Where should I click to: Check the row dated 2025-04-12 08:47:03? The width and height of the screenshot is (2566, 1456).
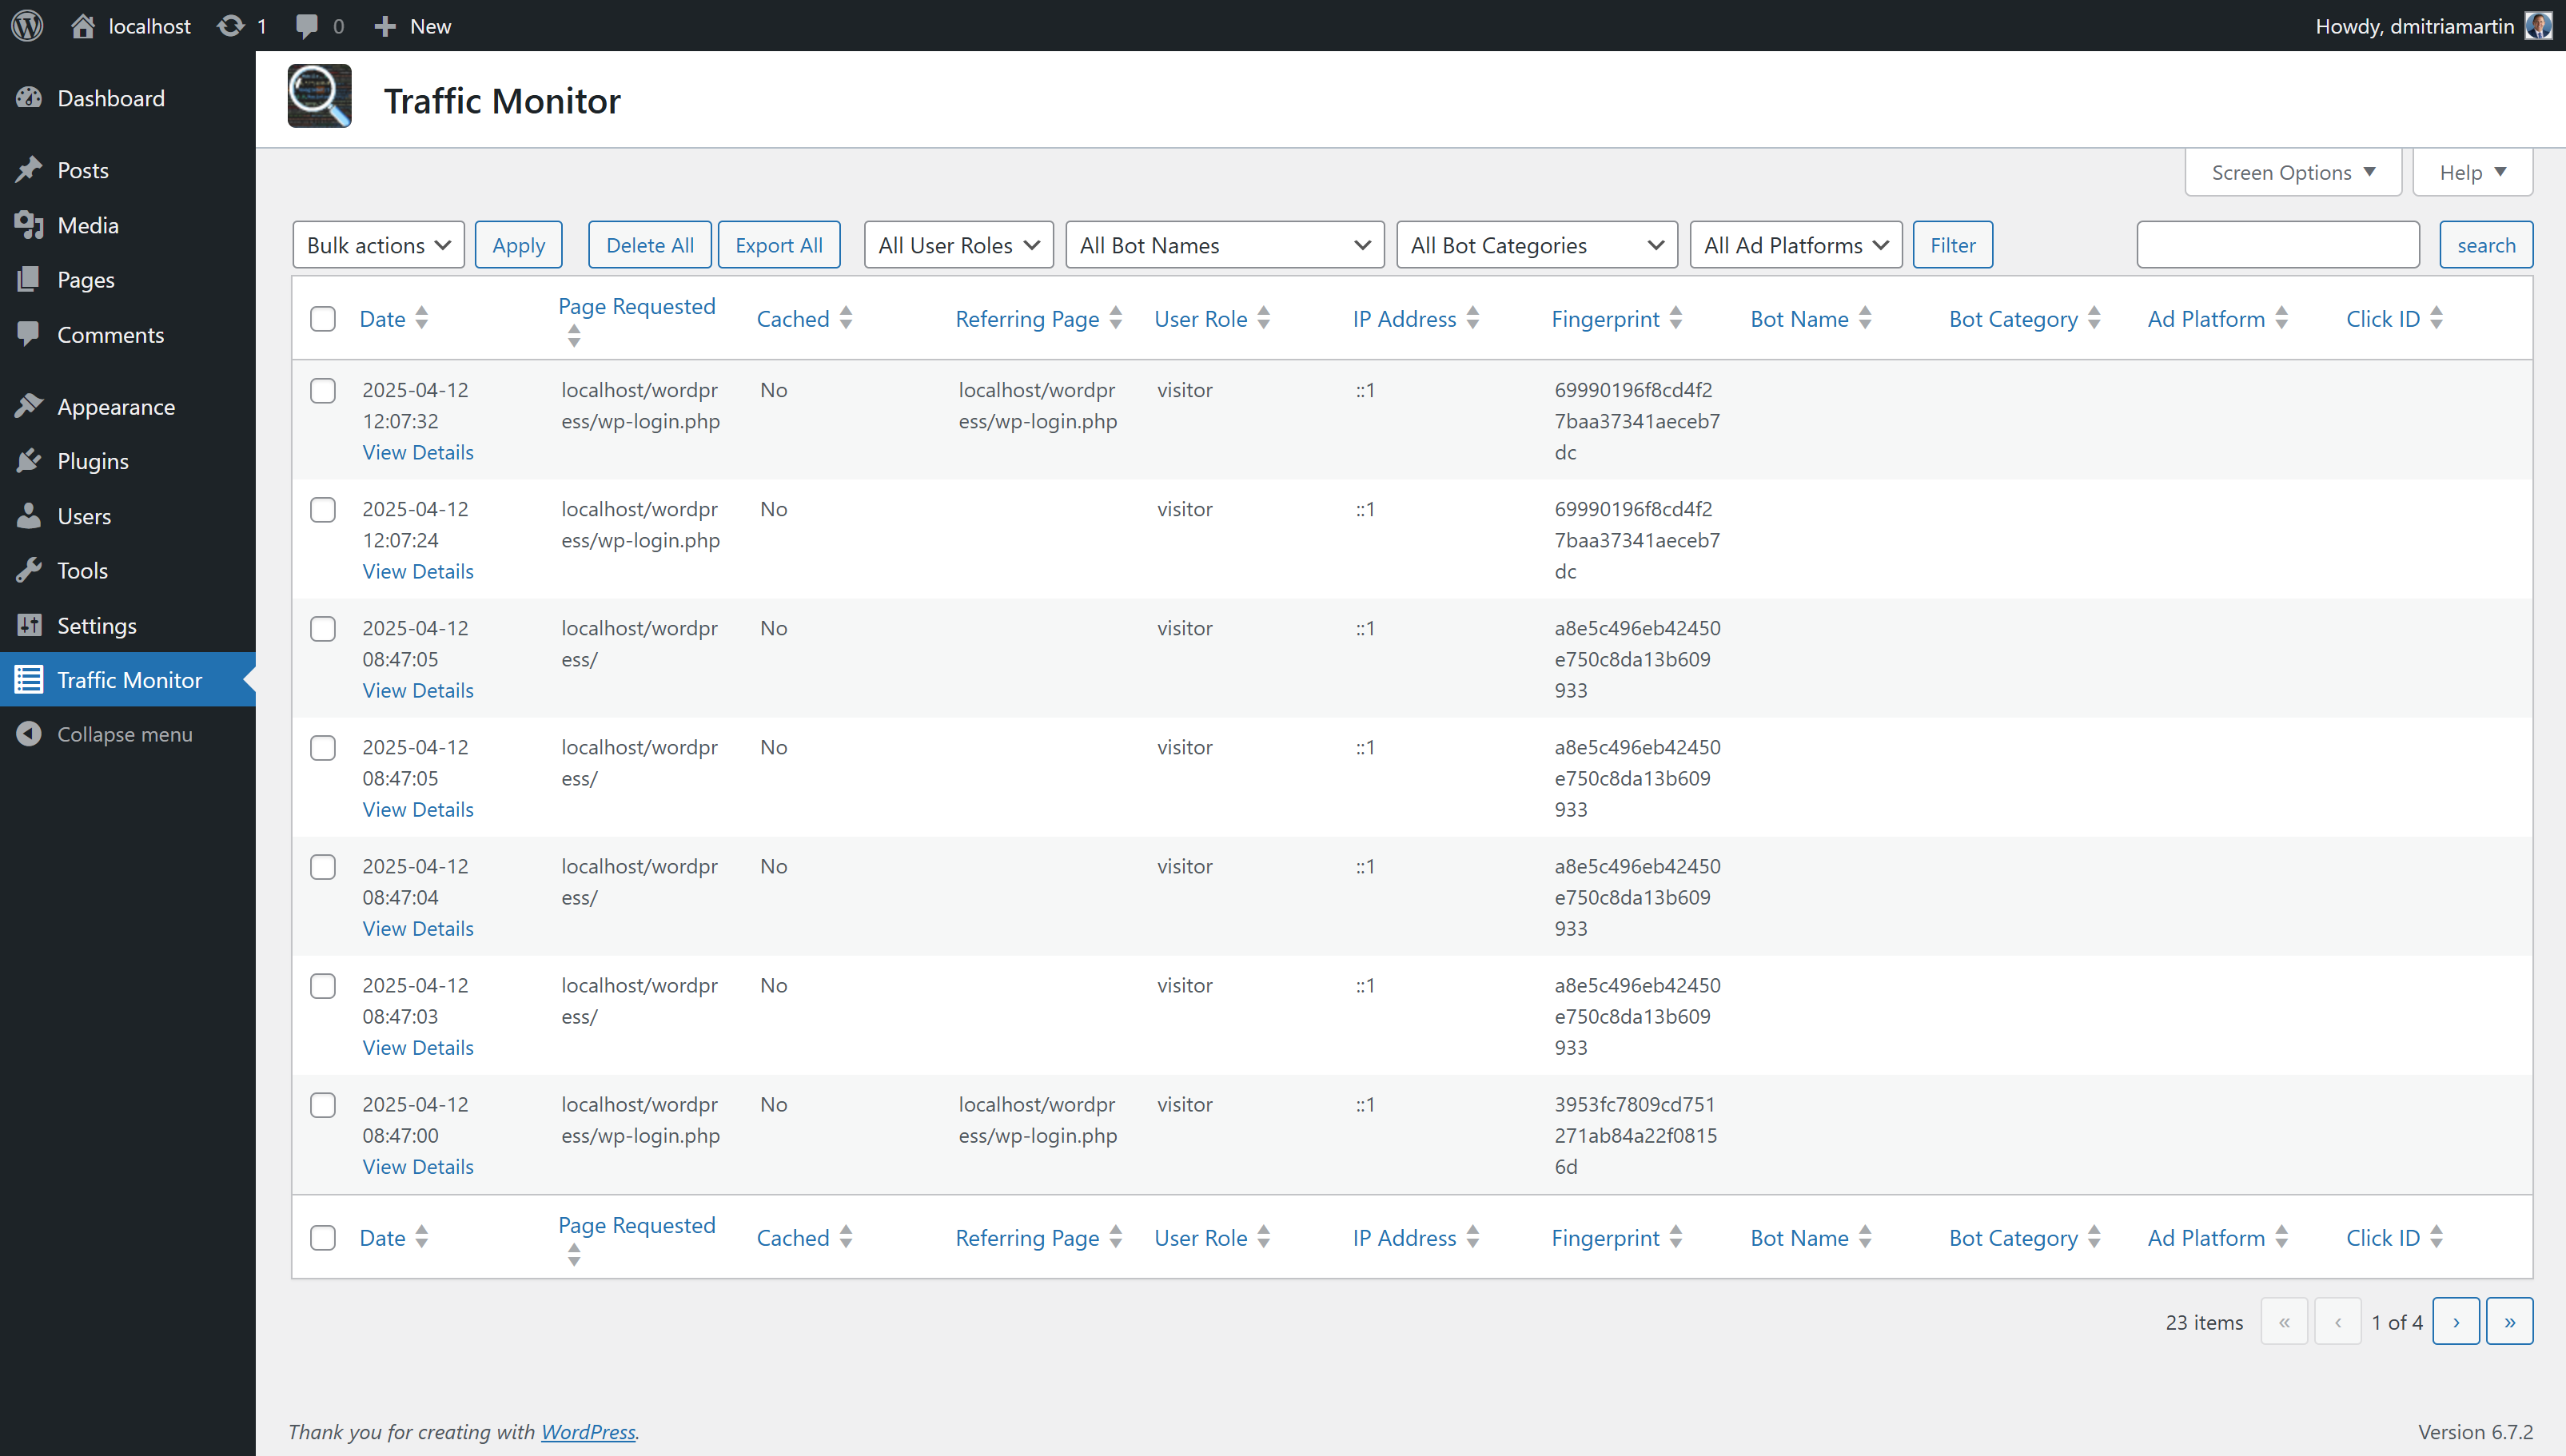coord(323,985)
